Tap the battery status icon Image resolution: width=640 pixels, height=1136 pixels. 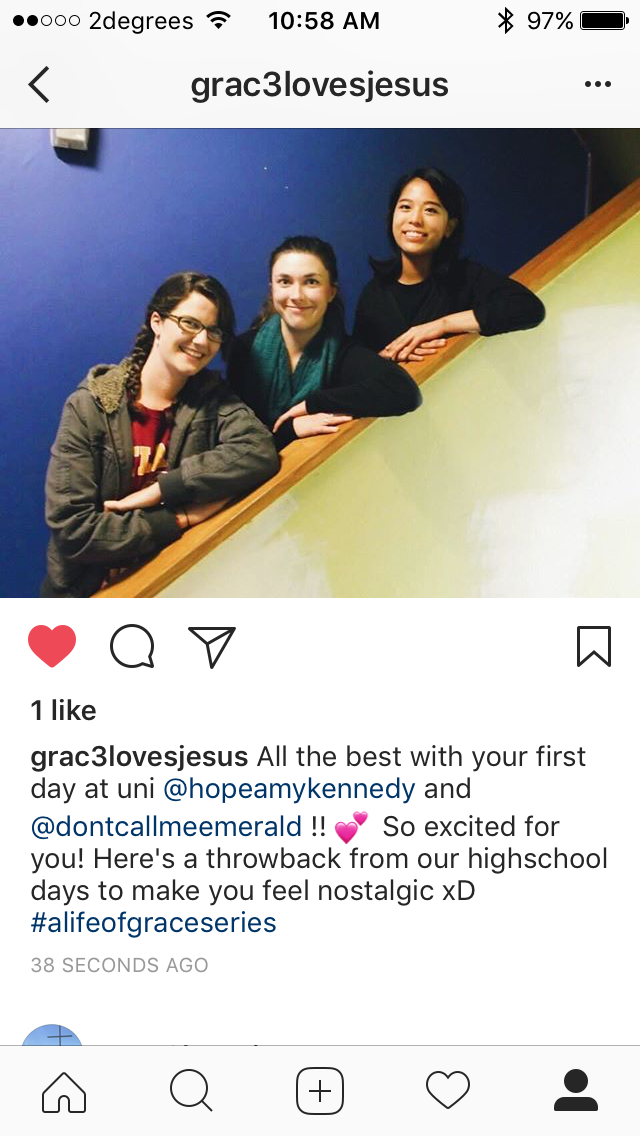pyautogui.click(x=604, y=21)
